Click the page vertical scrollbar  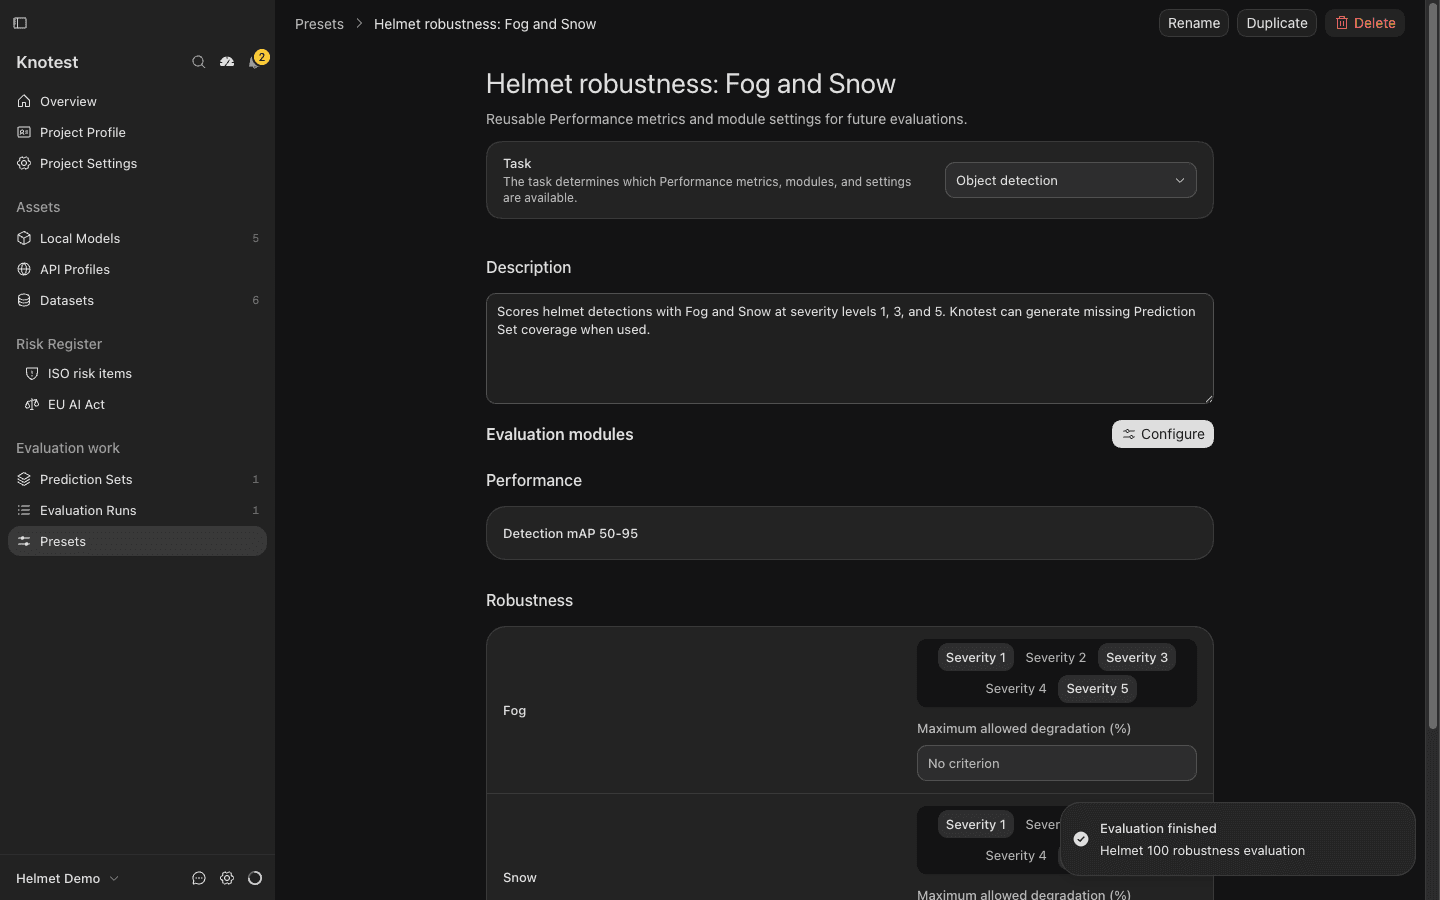[1432, 365]
